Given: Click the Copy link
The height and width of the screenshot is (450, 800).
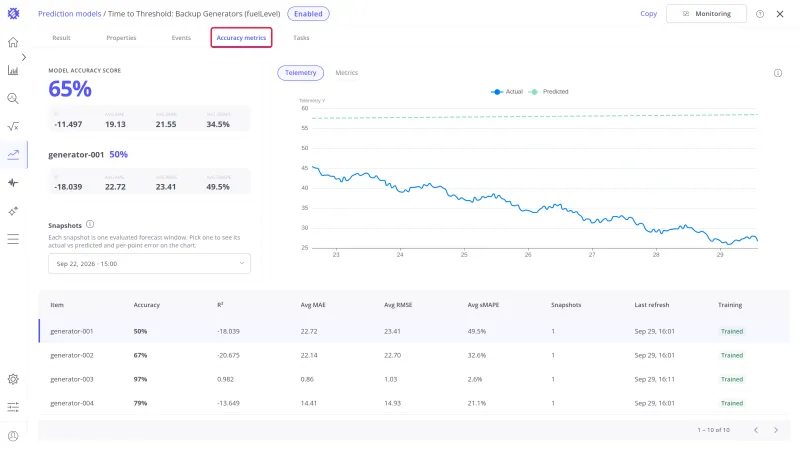Looking at the screenshot, I should [648, 14].
